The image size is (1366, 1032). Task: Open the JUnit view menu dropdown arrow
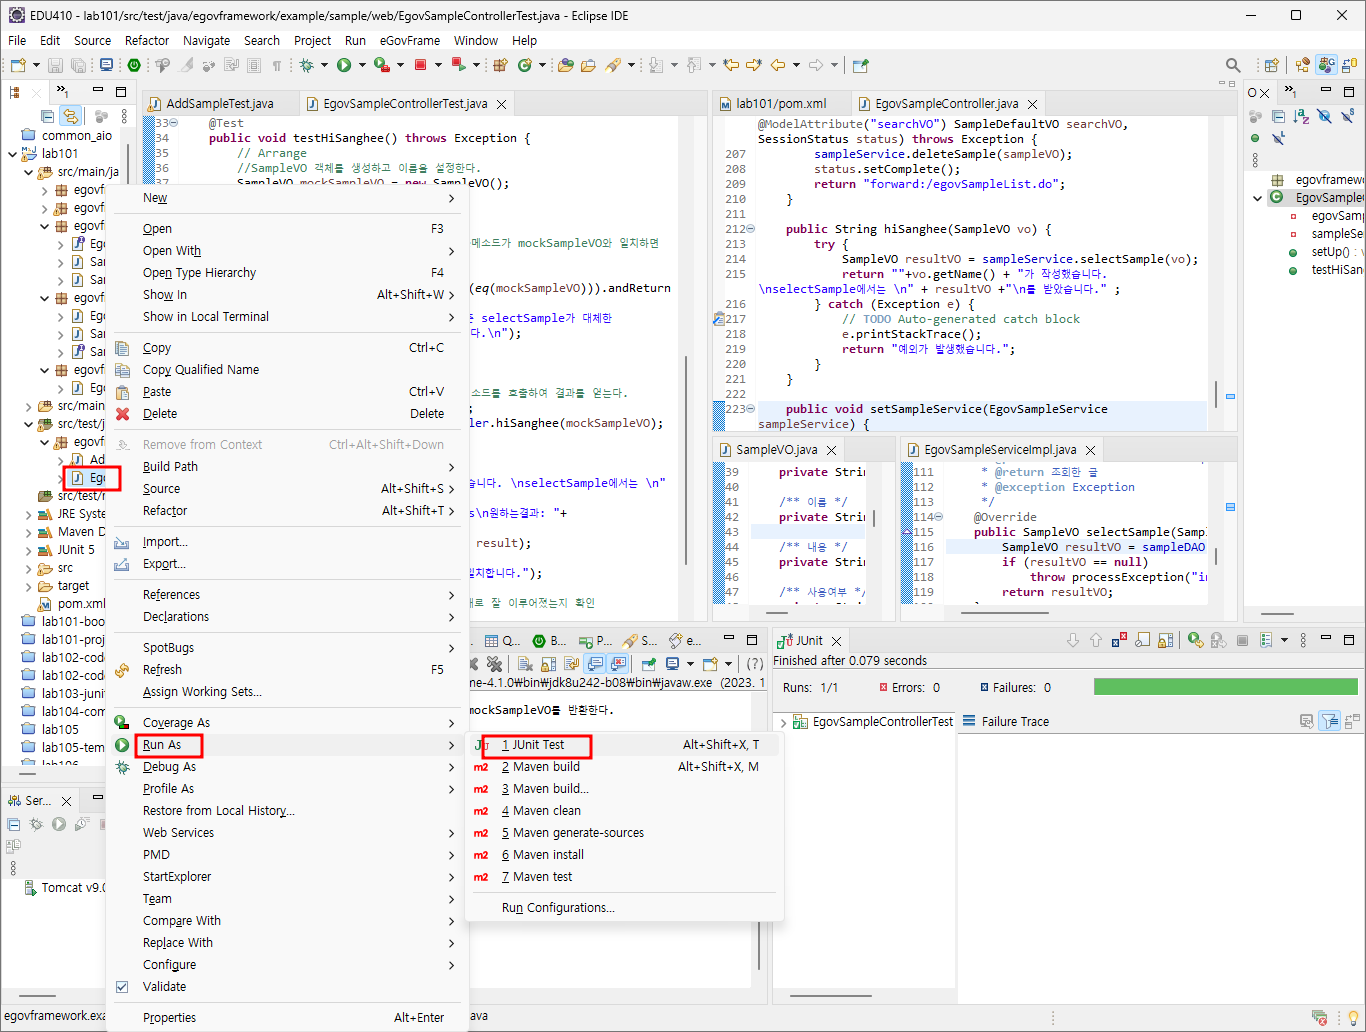[x=1285, y=640]
